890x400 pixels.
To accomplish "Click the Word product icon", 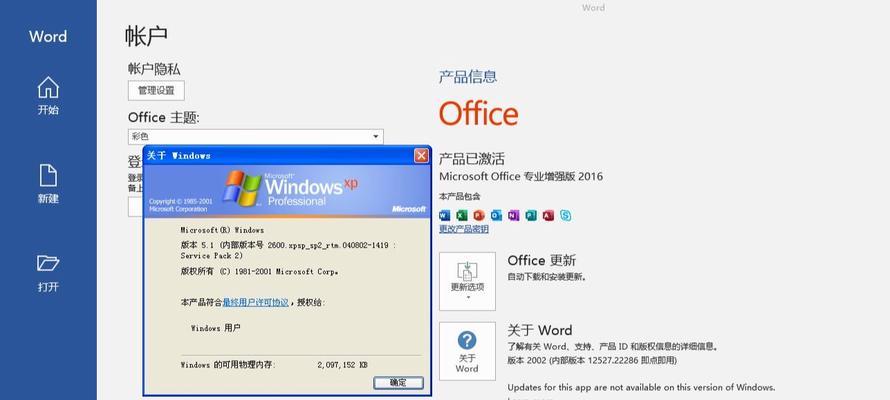I will 444,215.
